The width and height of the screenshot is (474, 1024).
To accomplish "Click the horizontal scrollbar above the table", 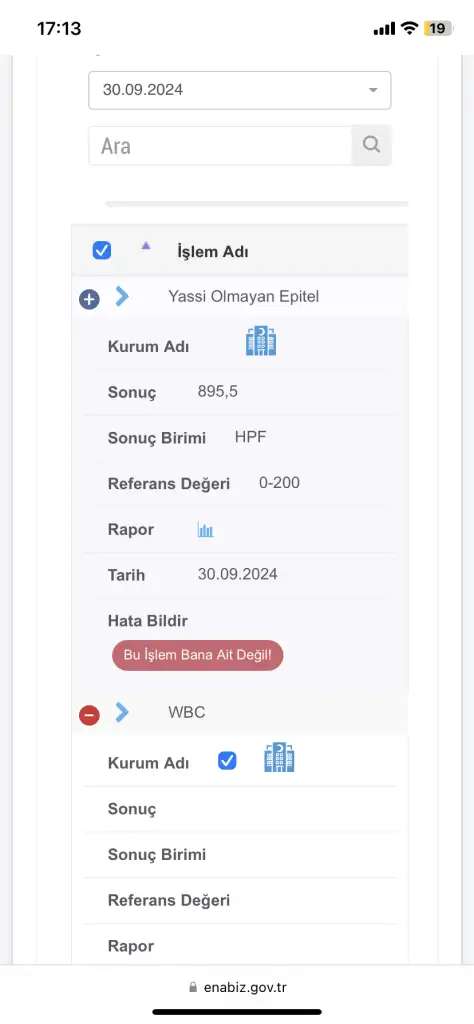I will pyautogui.click(x=257, y=204).
